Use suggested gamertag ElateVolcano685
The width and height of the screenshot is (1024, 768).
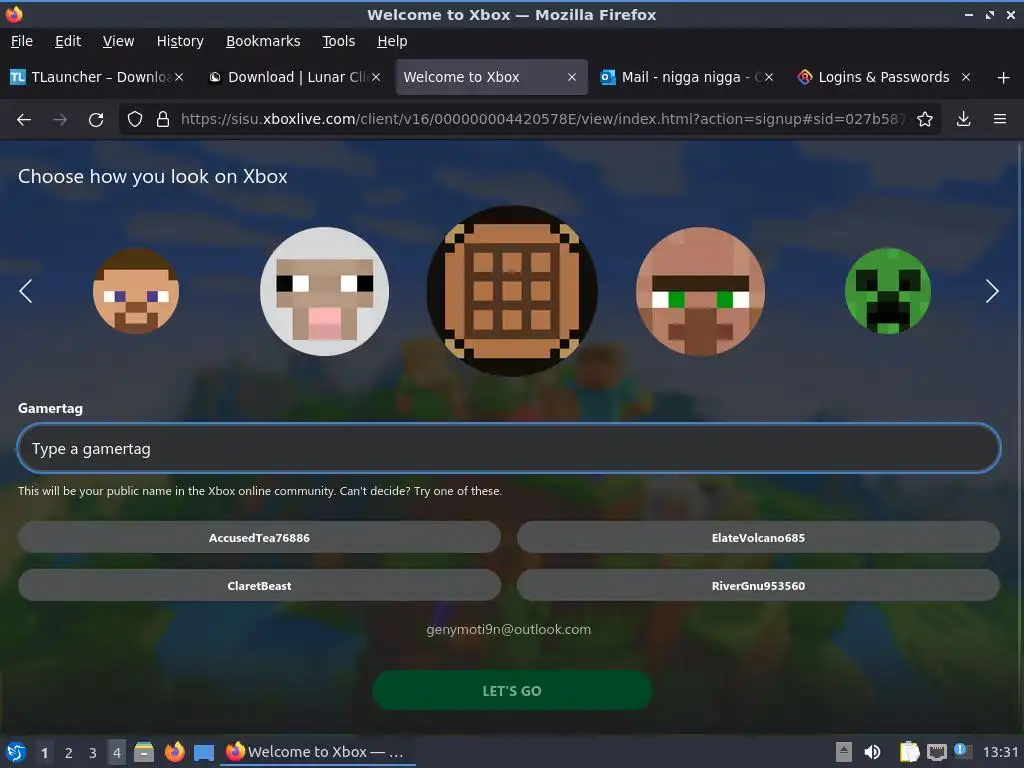(x=758, y=537)
